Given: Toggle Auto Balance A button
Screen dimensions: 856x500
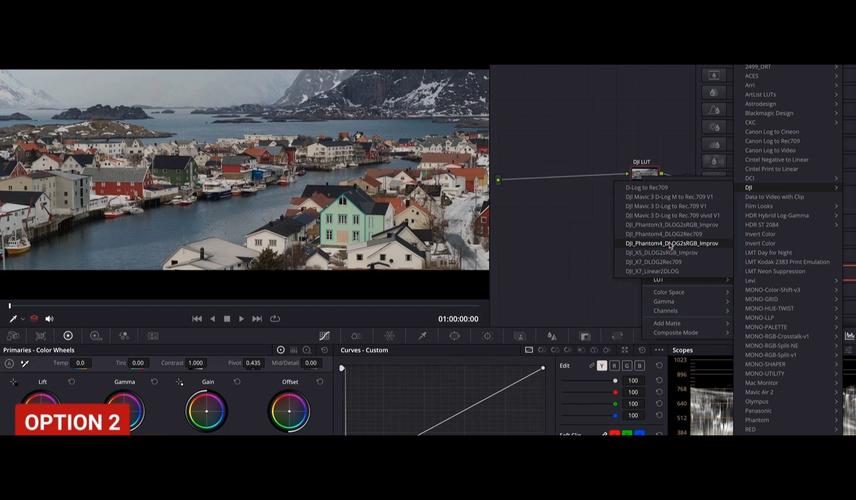Looking at the screenshot, I should click(9, 363).
